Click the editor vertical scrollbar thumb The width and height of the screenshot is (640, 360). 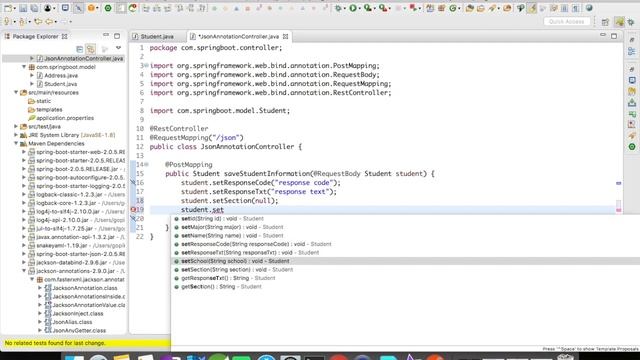pos(618,204)
